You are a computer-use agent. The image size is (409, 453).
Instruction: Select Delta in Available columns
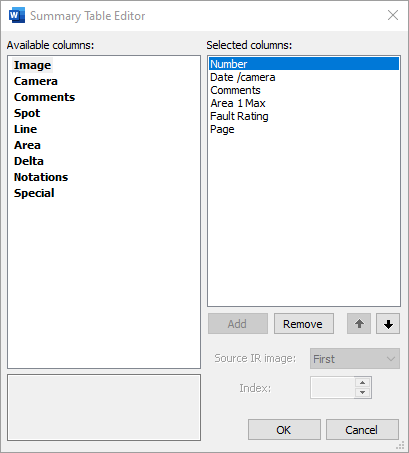click(x=29, y=161)
